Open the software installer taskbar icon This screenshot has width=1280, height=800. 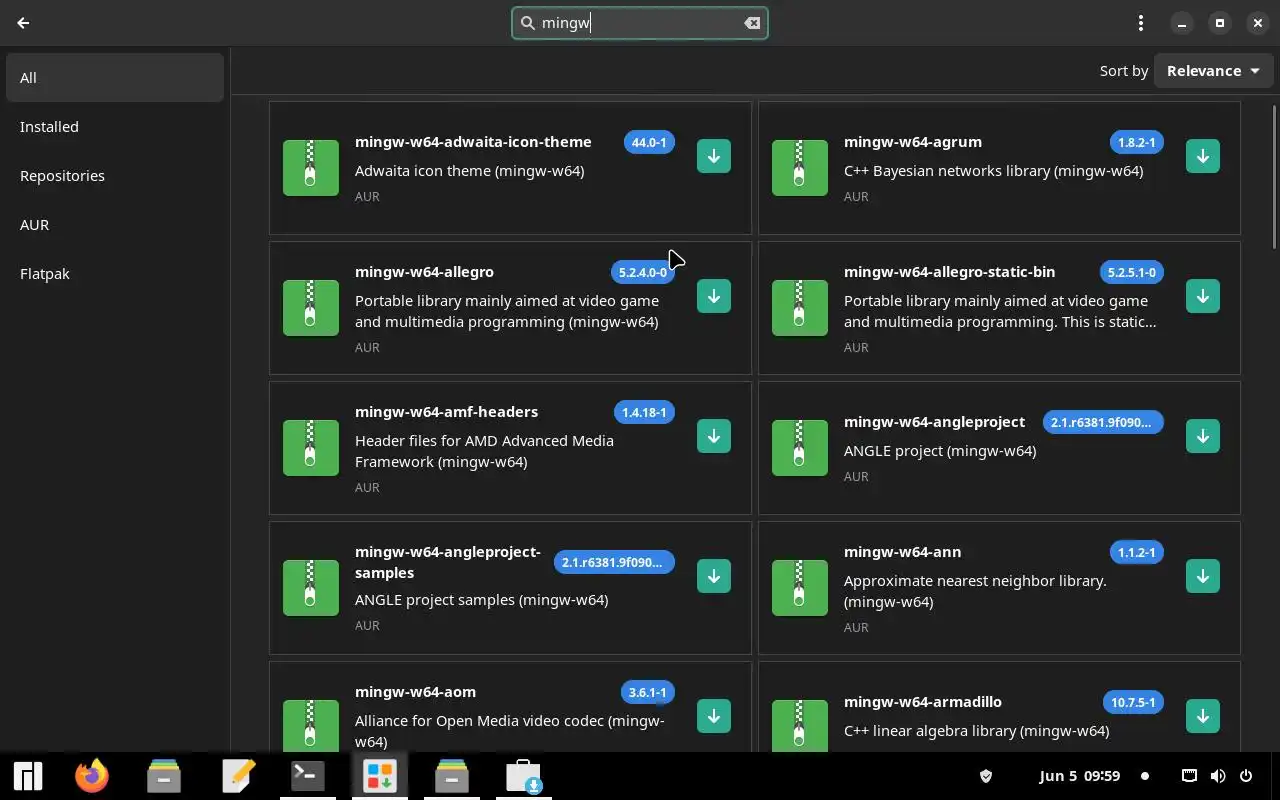pos(523,776)
